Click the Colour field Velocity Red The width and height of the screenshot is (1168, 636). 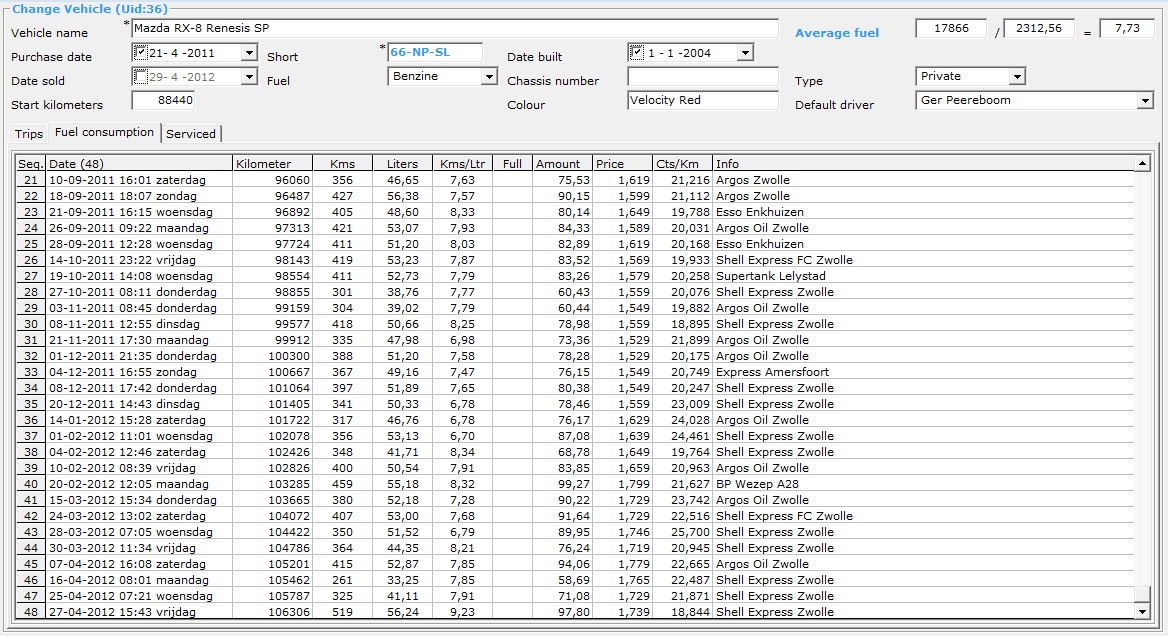(x=702, y=101)
